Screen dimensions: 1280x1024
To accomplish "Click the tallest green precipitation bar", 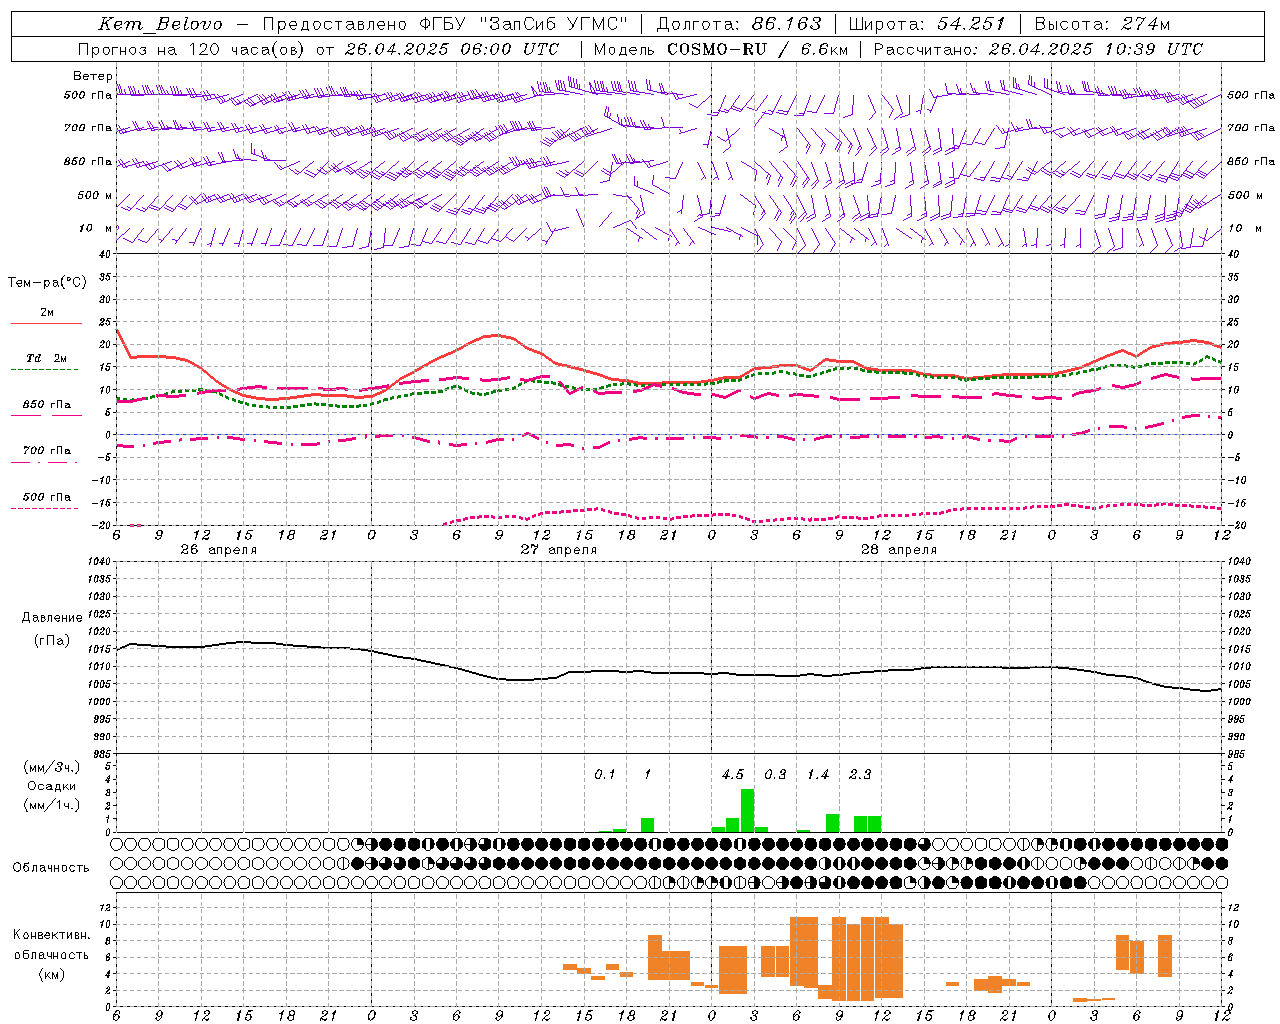I will click(x=747, y=810).
